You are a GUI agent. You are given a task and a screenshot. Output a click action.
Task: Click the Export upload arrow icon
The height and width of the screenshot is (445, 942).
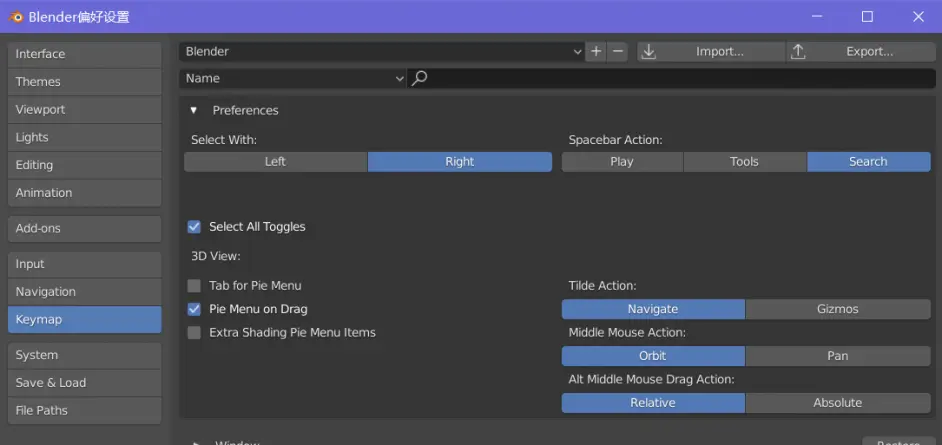coord(798,51)
